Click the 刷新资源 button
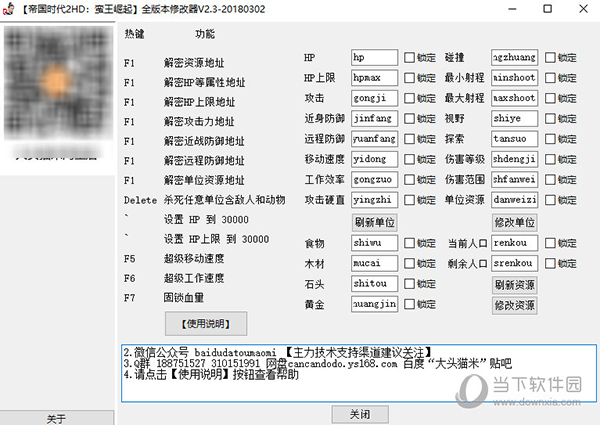The width and height of the screenshot is (600, 425). [515, 285]
